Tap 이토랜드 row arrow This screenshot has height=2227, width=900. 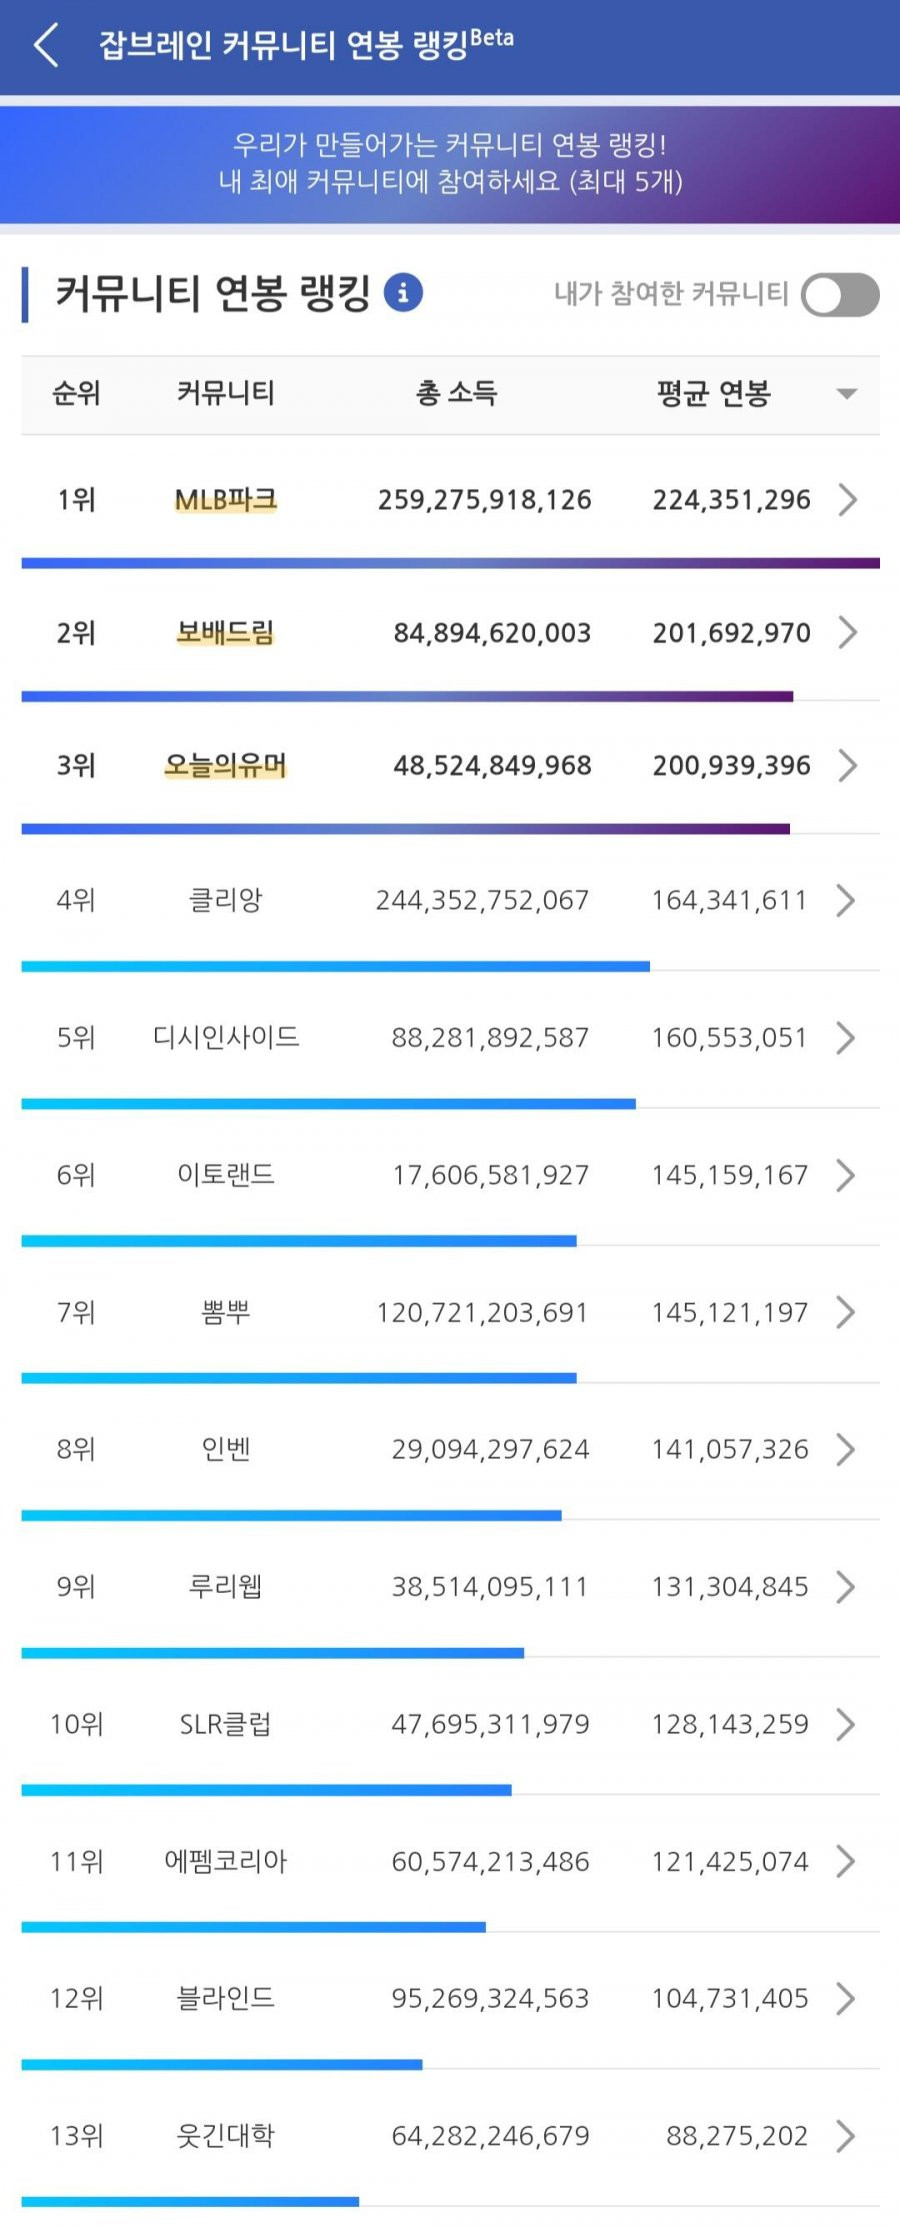(845, 1175)
